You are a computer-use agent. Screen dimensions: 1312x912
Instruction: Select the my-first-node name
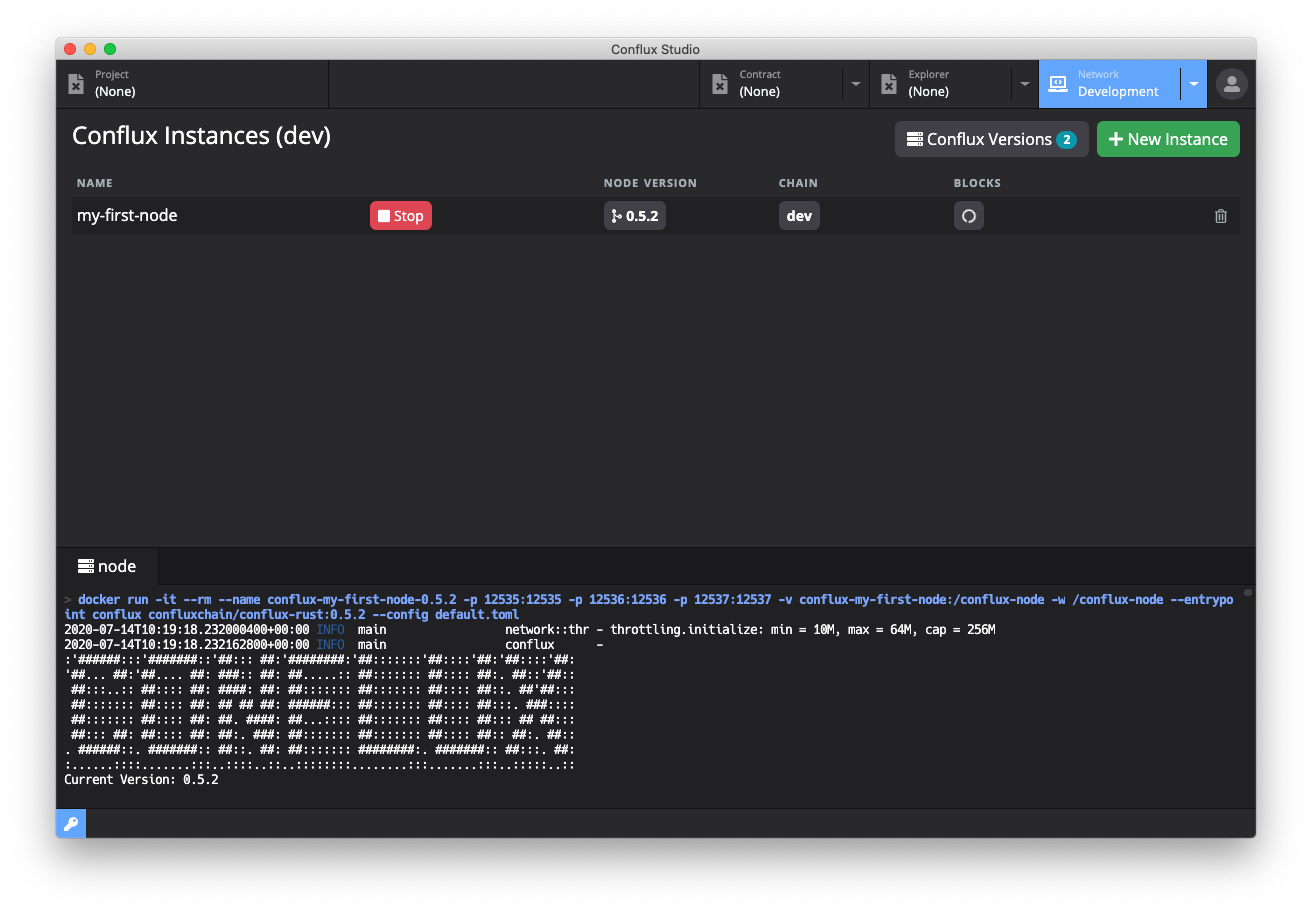(x=127, y=215)
